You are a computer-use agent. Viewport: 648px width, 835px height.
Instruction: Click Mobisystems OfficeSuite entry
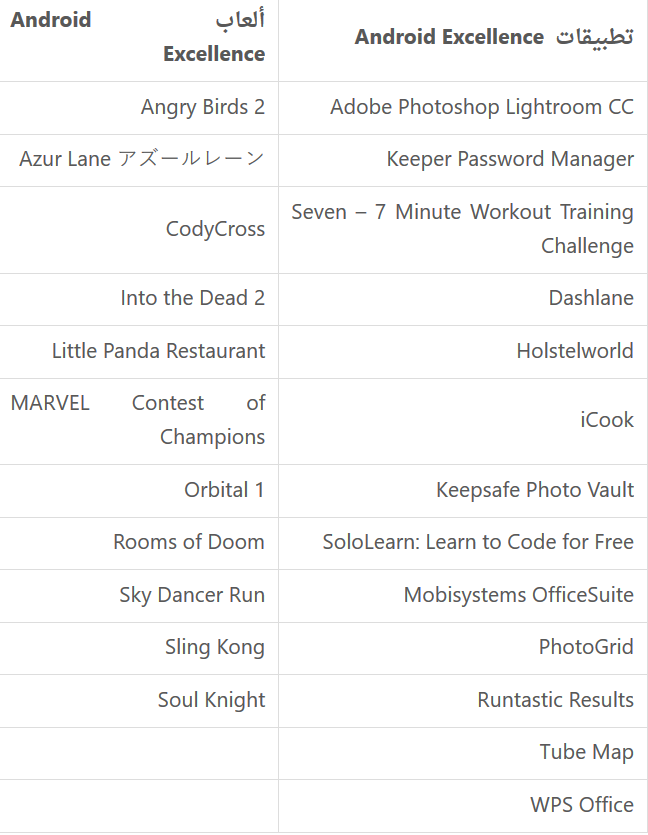tap(518, 595)
